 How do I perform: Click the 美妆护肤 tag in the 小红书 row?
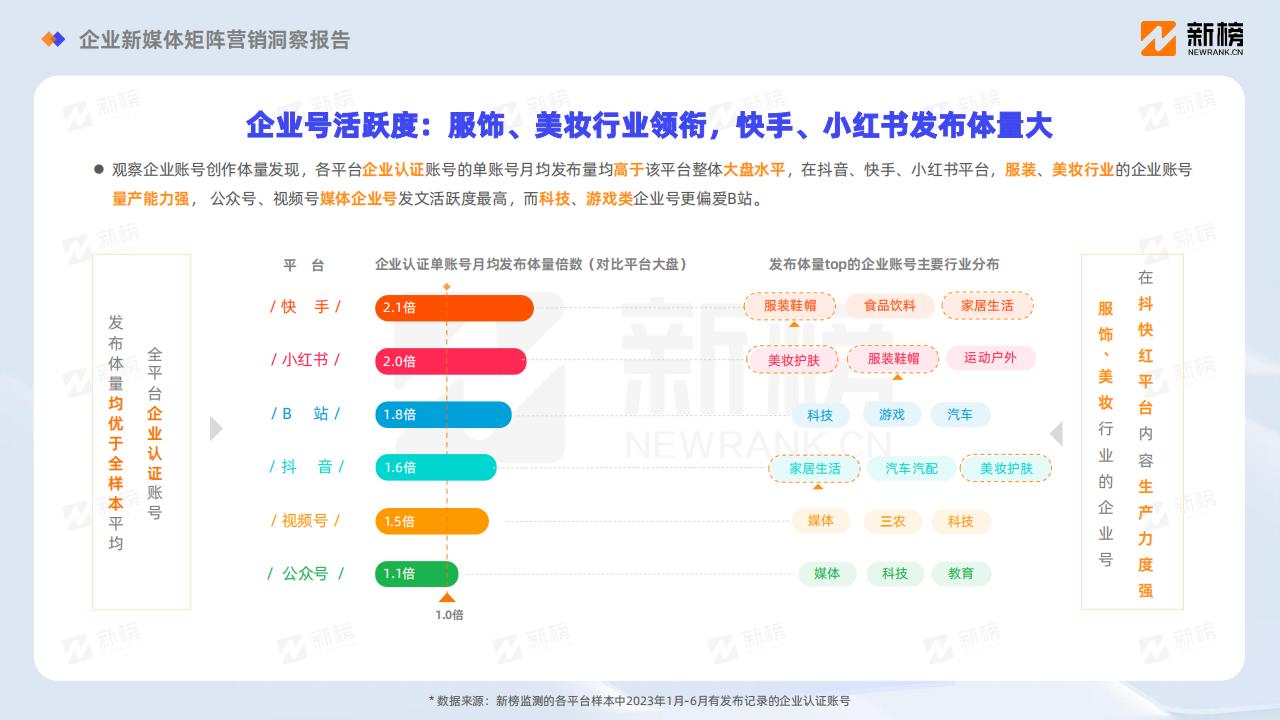[x=794, y=360]
